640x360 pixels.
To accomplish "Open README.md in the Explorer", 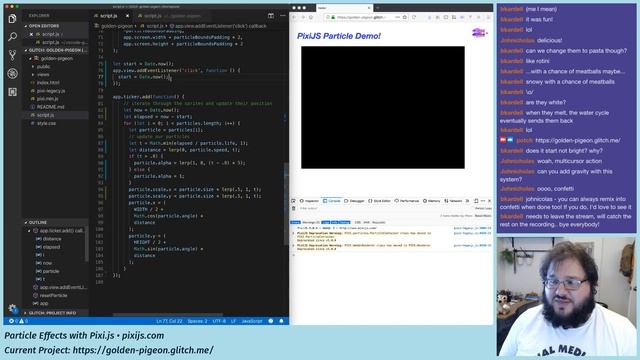I will 51,107.
